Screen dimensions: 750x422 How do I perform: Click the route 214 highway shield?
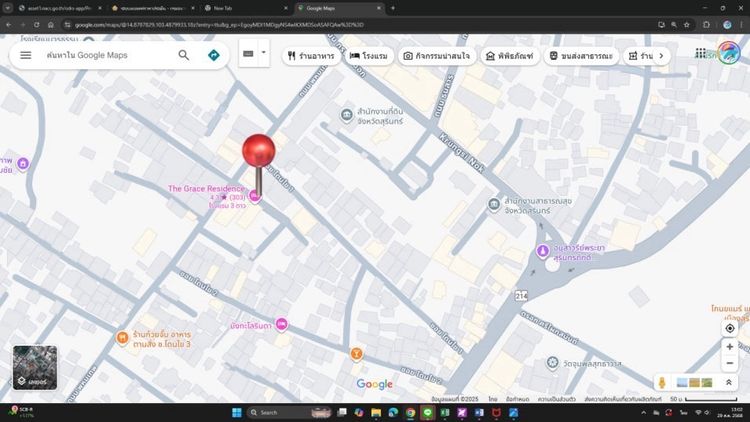click(521, 296)
